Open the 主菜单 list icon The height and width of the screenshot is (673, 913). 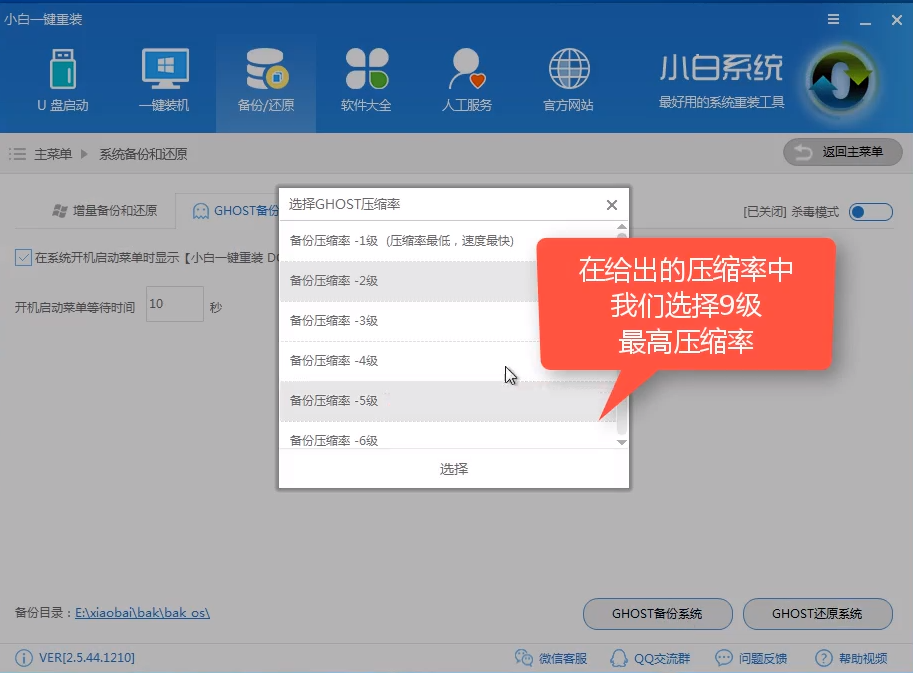point(16,154)
